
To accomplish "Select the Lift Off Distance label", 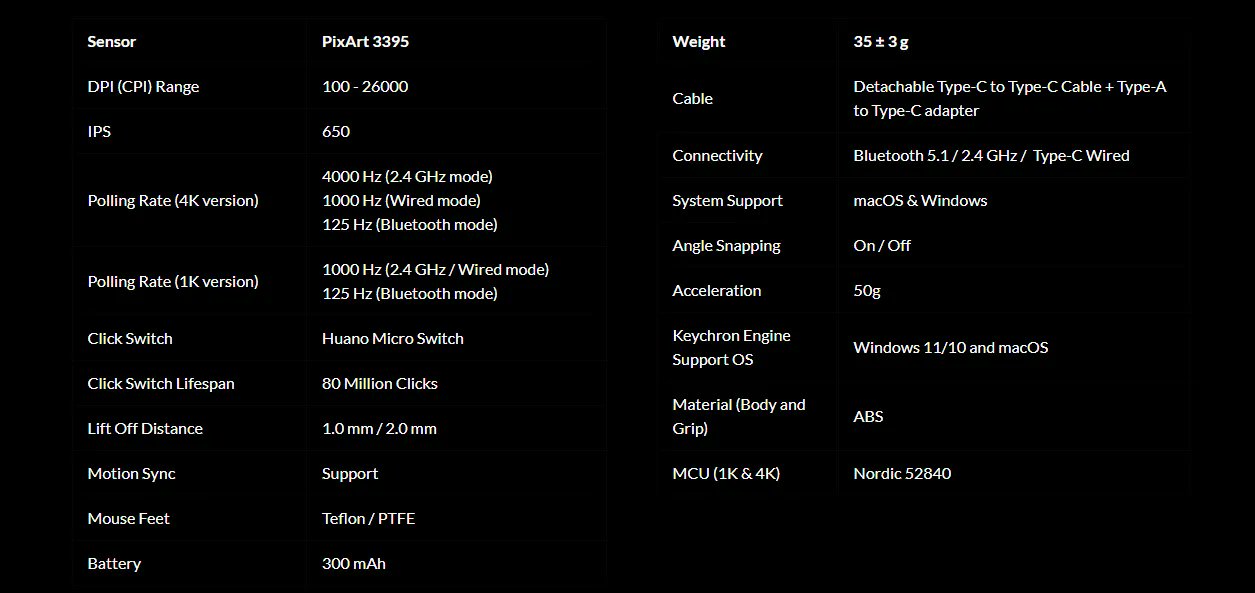I will tap(145, 429).
